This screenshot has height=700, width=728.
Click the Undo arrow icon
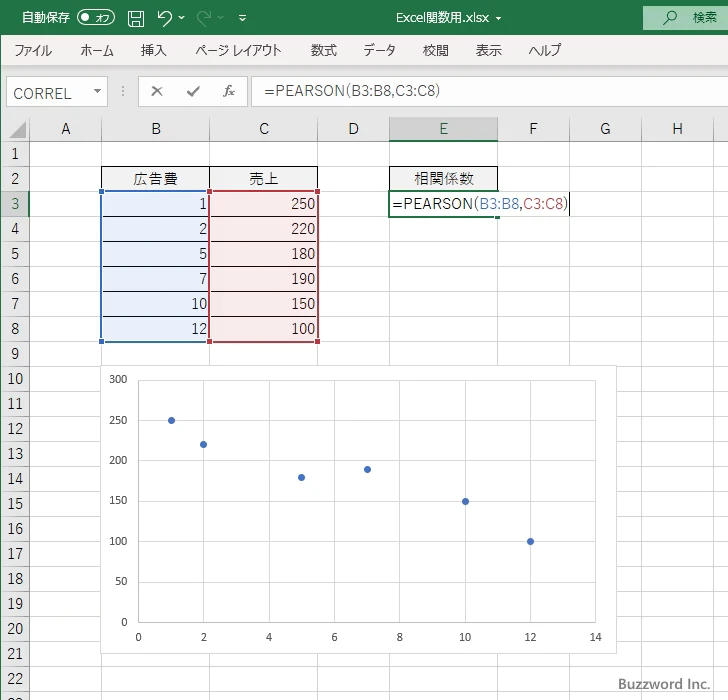[165, 18]
